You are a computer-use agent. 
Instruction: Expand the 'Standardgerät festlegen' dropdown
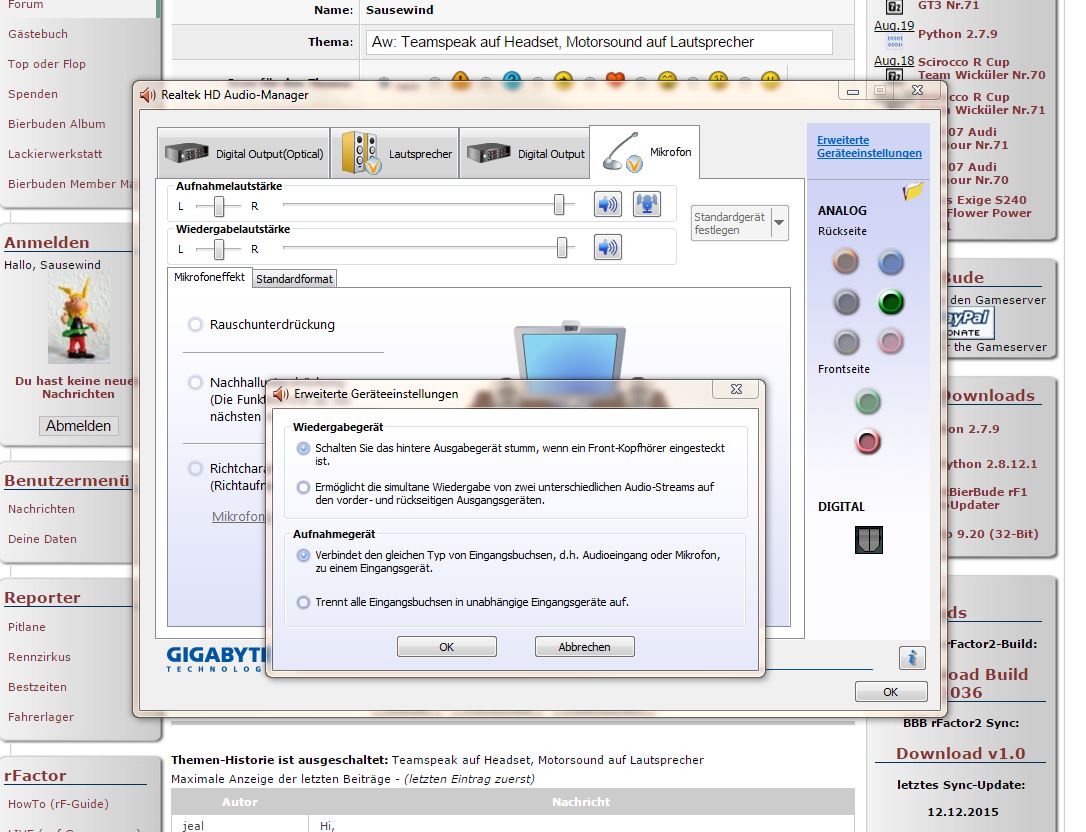779,222
